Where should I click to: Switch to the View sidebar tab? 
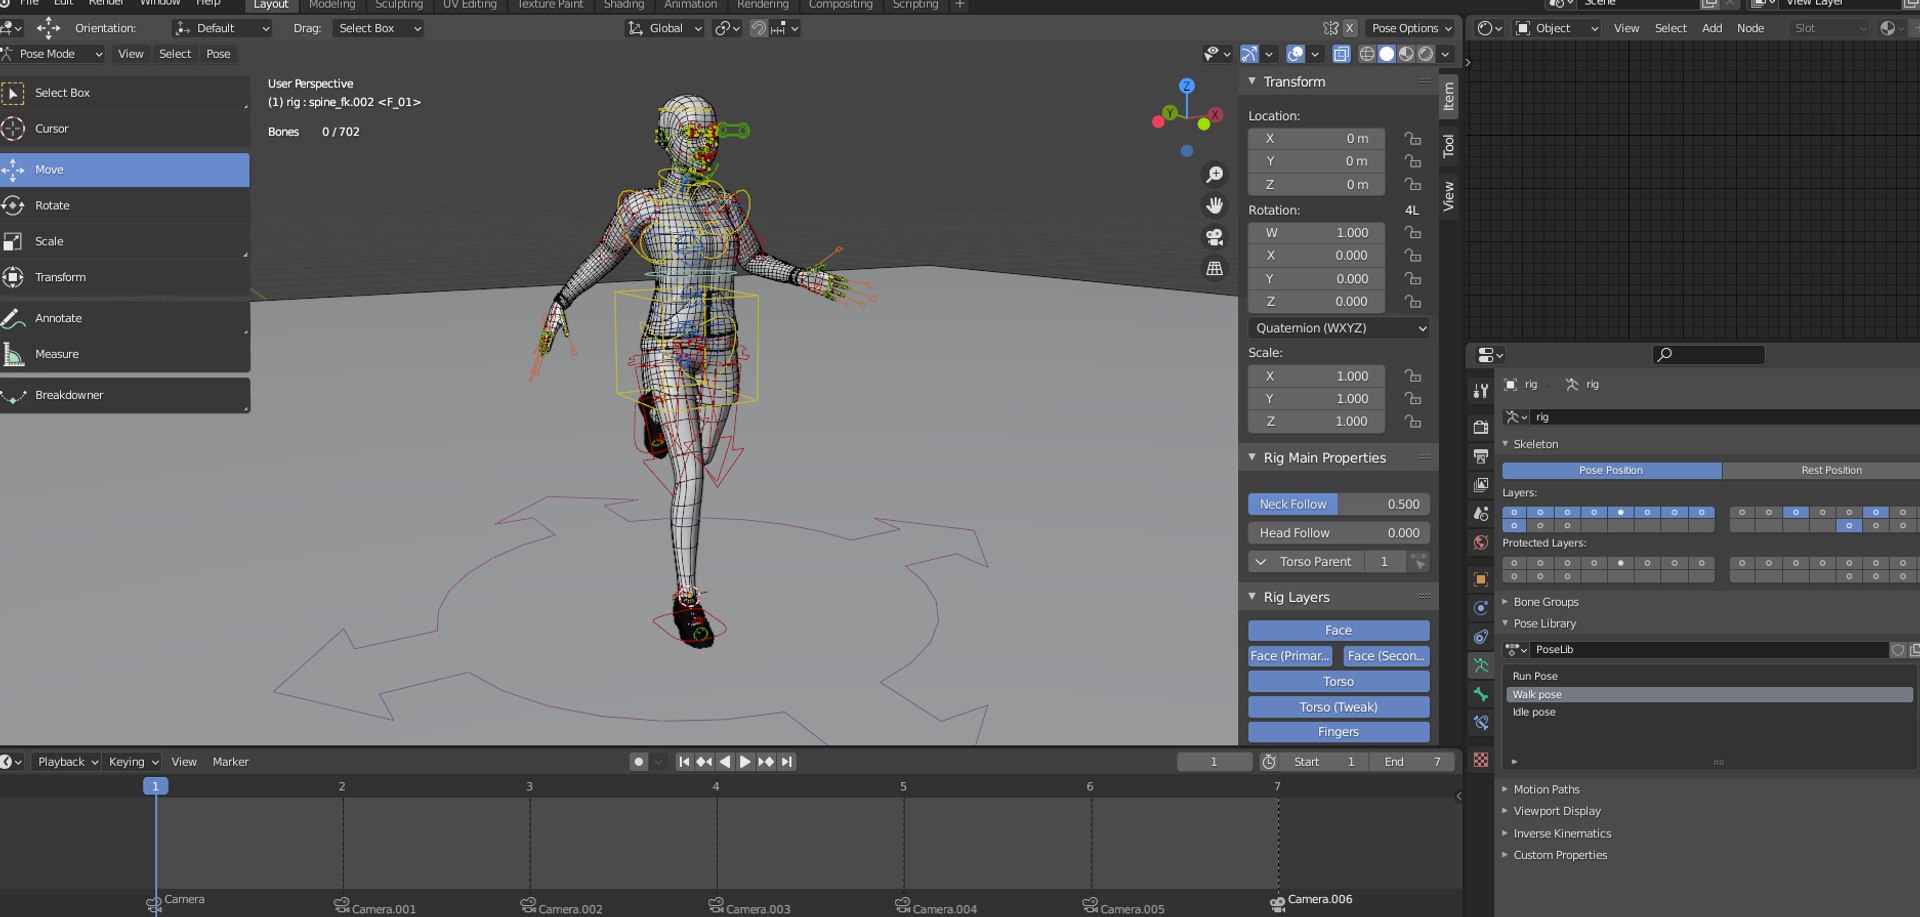(x=1448, y=196)
